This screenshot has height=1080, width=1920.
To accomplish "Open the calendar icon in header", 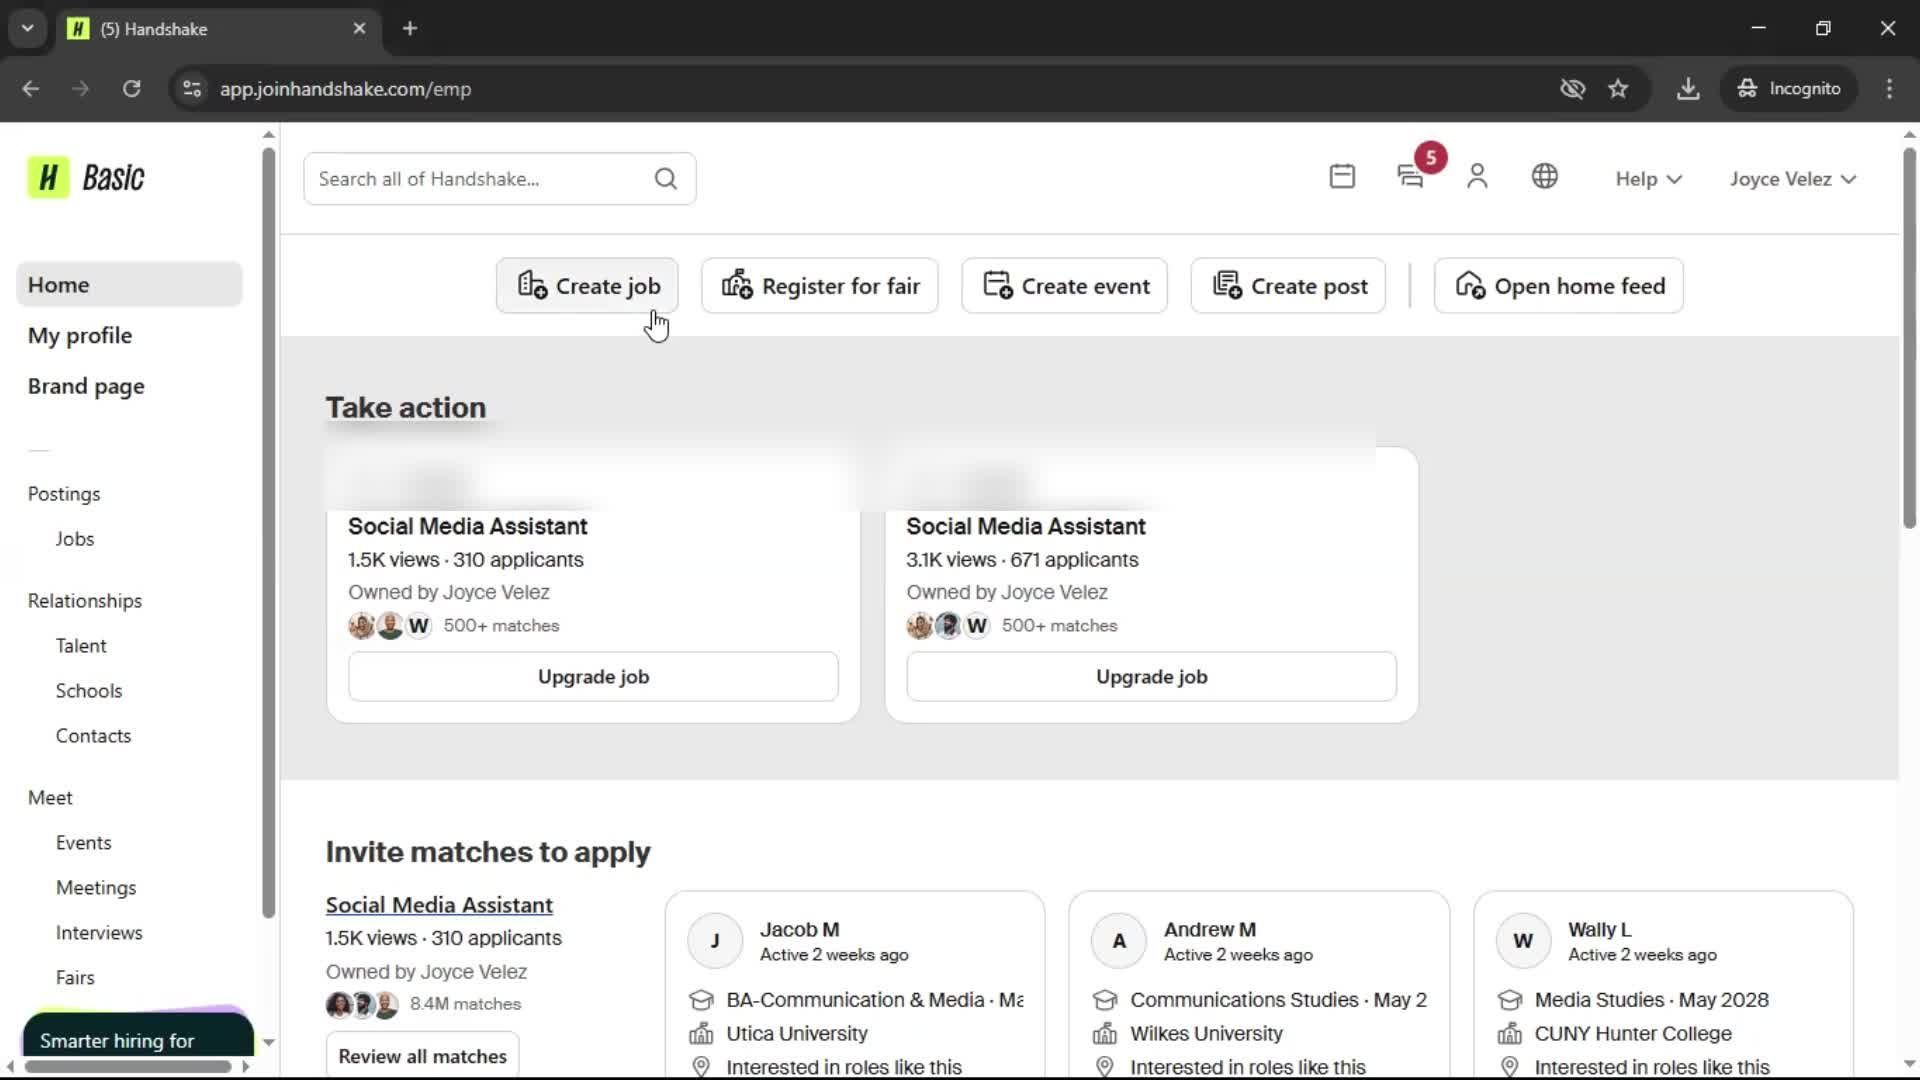I will click(x=1342, y=177).
